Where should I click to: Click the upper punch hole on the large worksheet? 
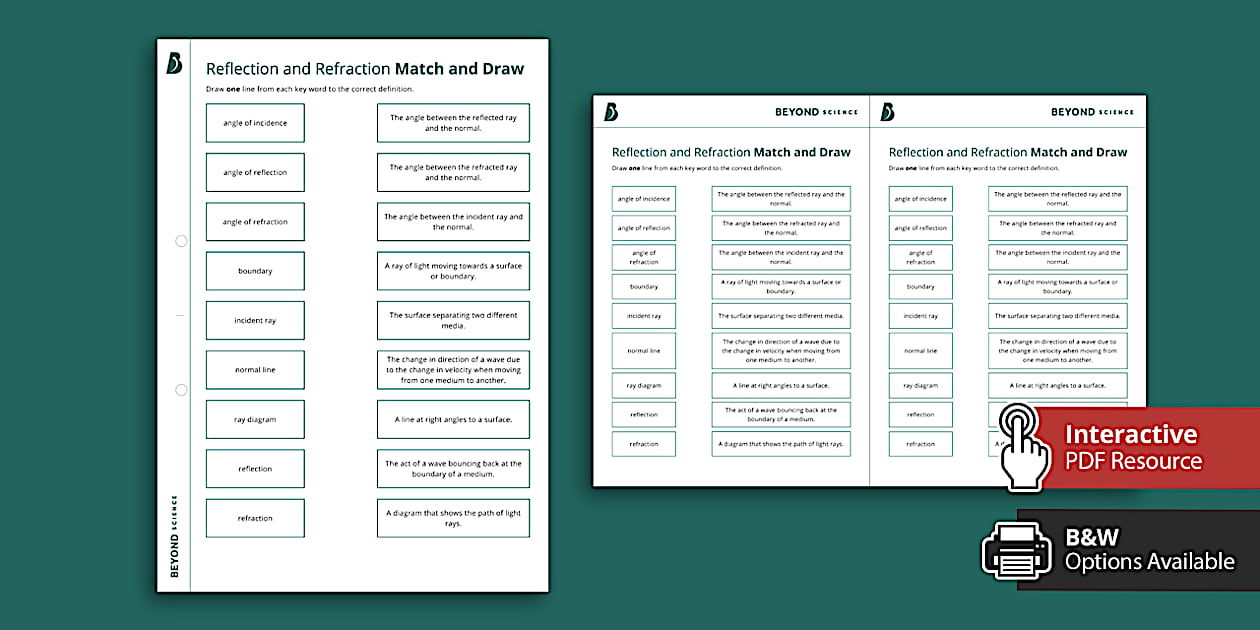click(181, 241)
